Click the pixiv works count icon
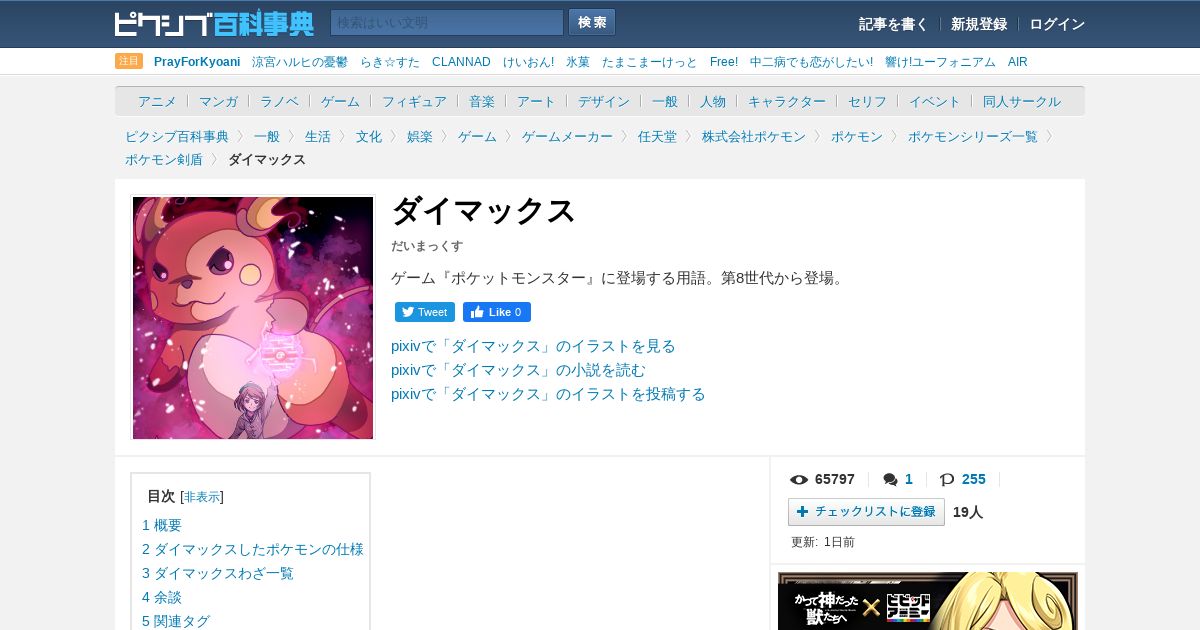 [x=947, y=480]
